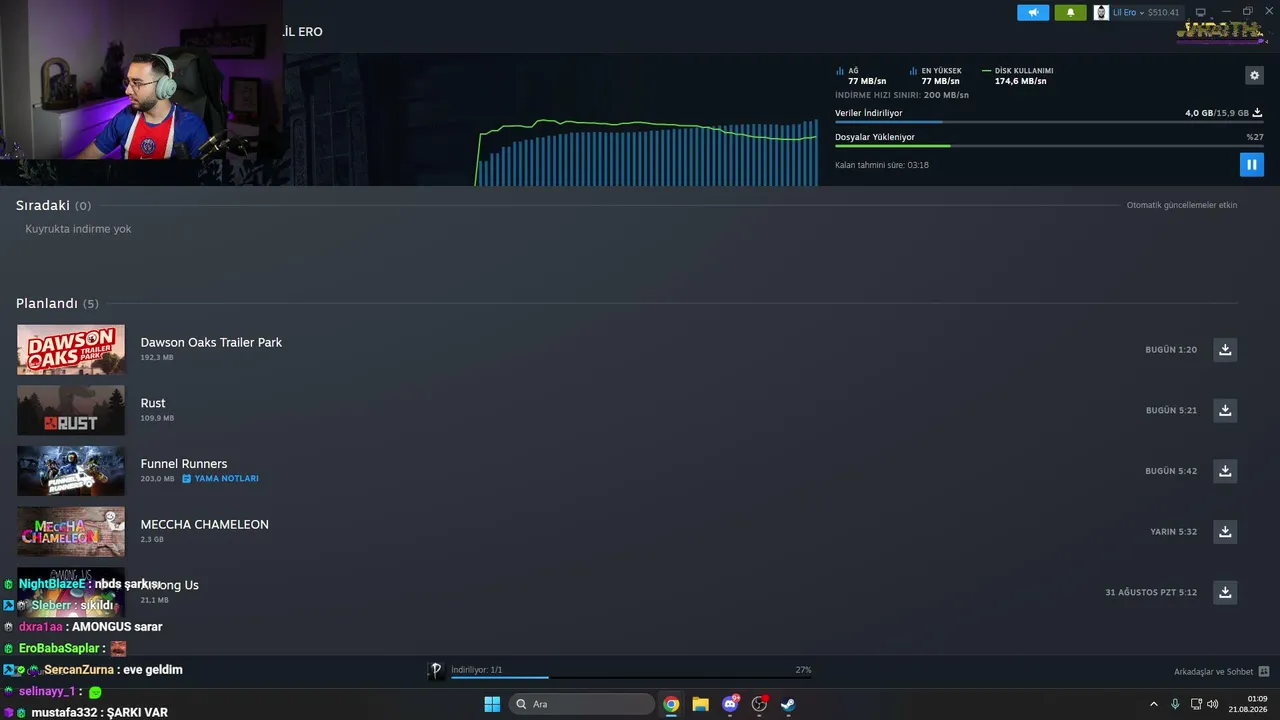Start MECCHA CHAMELEON download now
Image resolution: width=1280 pixels, height=720 pixels.
(1225, 532)
